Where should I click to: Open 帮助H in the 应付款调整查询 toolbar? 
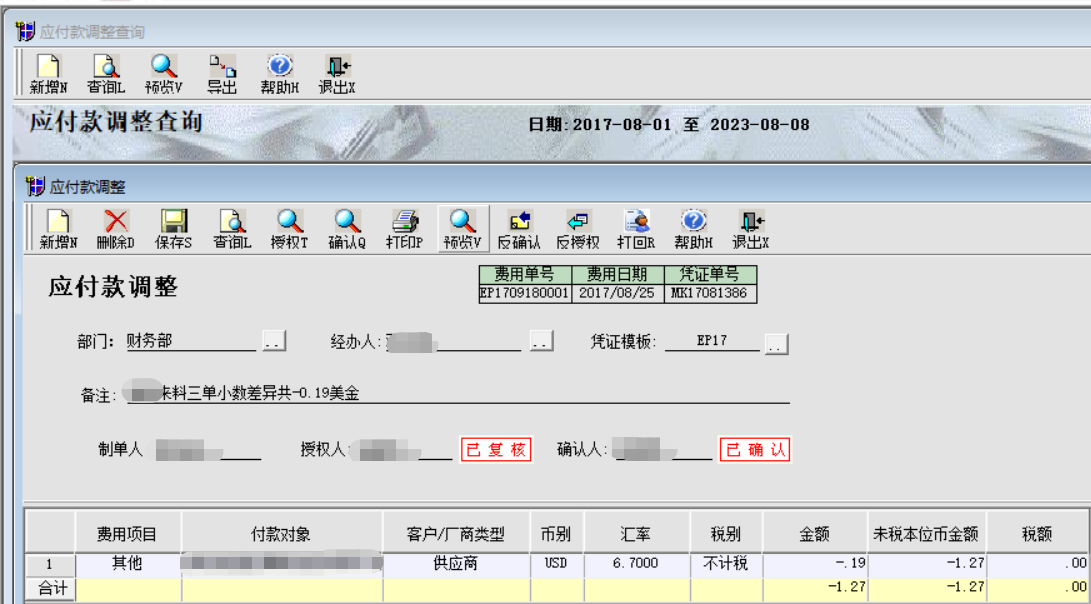[280, 74]
